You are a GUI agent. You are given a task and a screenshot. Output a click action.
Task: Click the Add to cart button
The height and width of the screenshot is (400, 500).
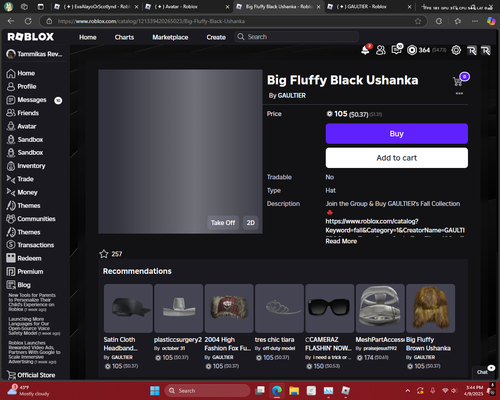click(397, 158)
